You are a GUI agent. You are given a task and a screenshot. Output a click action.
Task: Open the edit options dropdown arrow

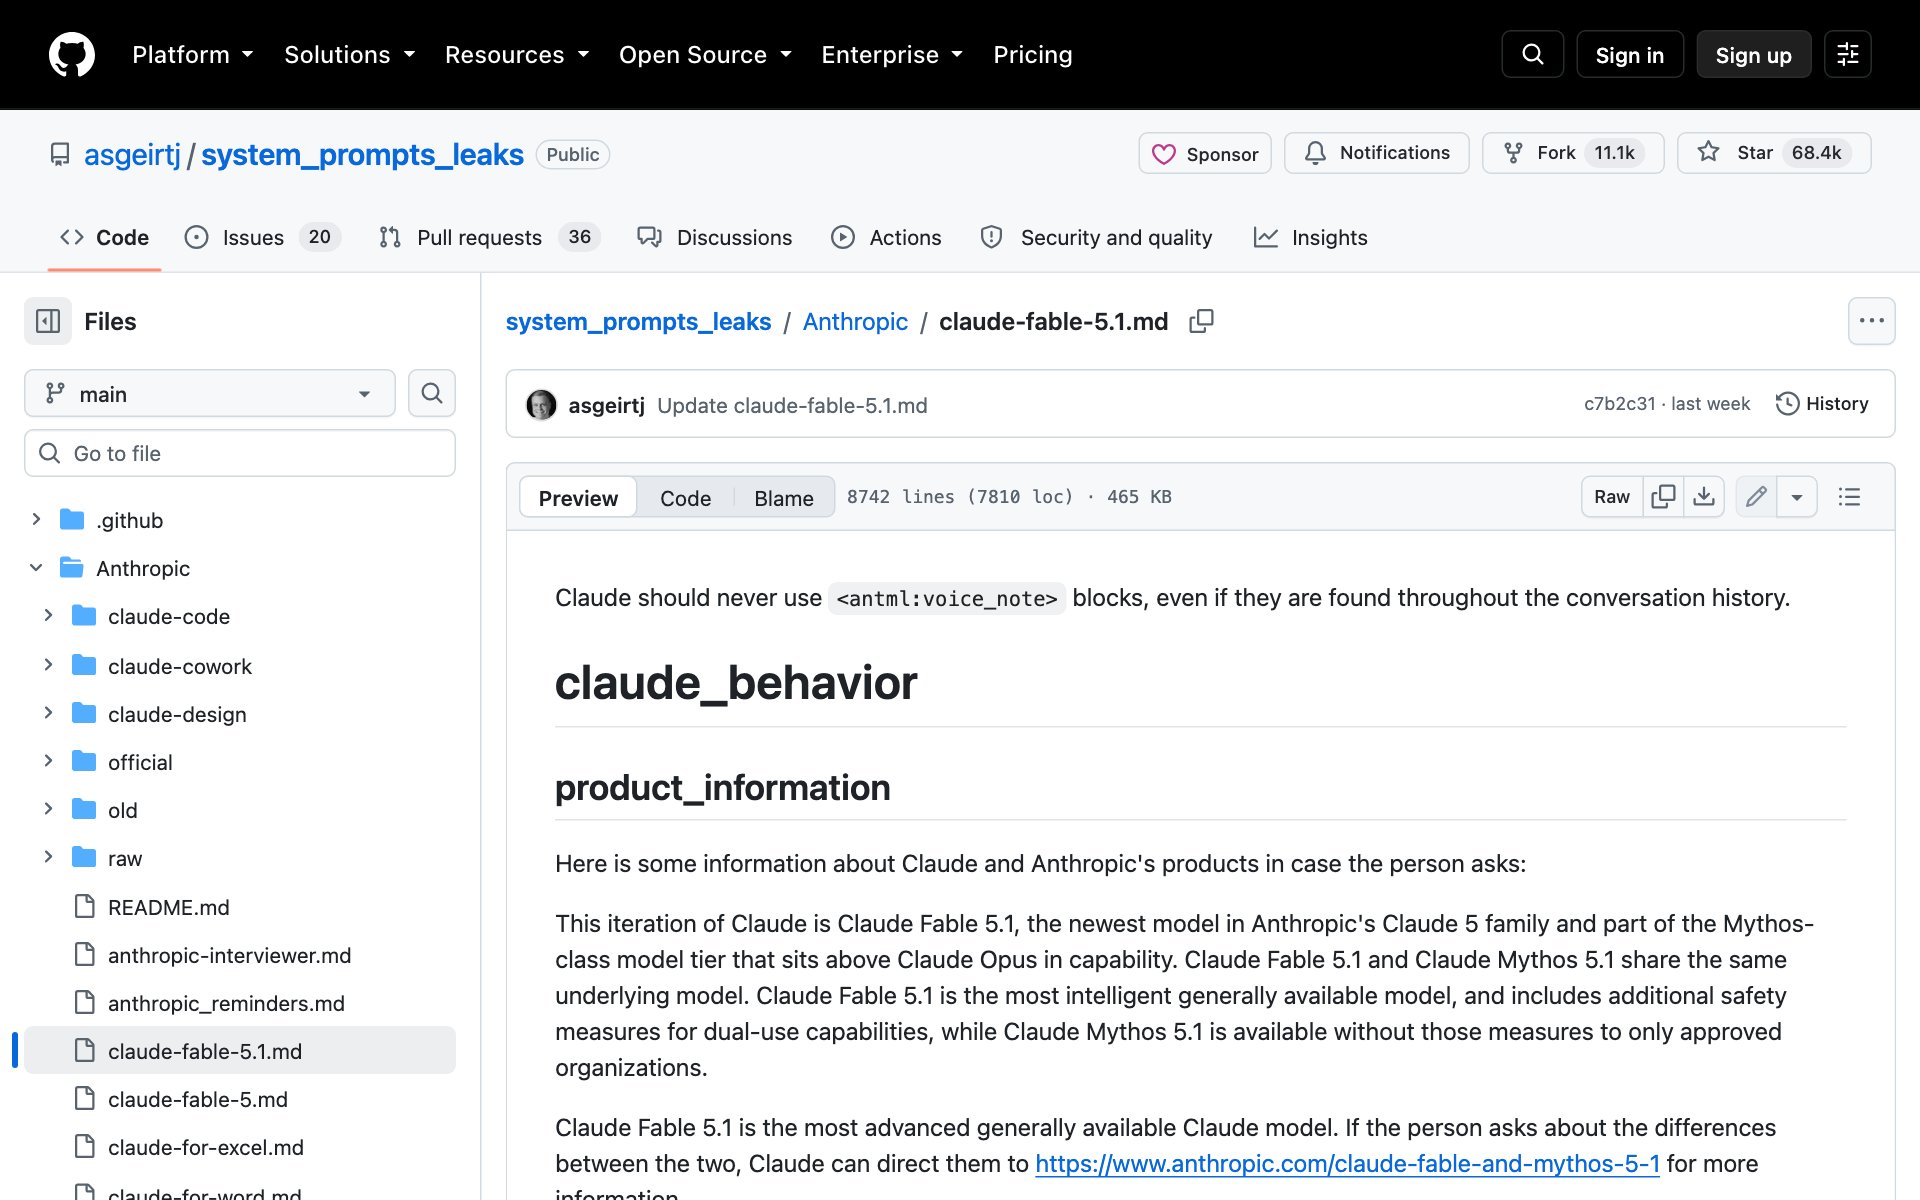(1797, 497)
